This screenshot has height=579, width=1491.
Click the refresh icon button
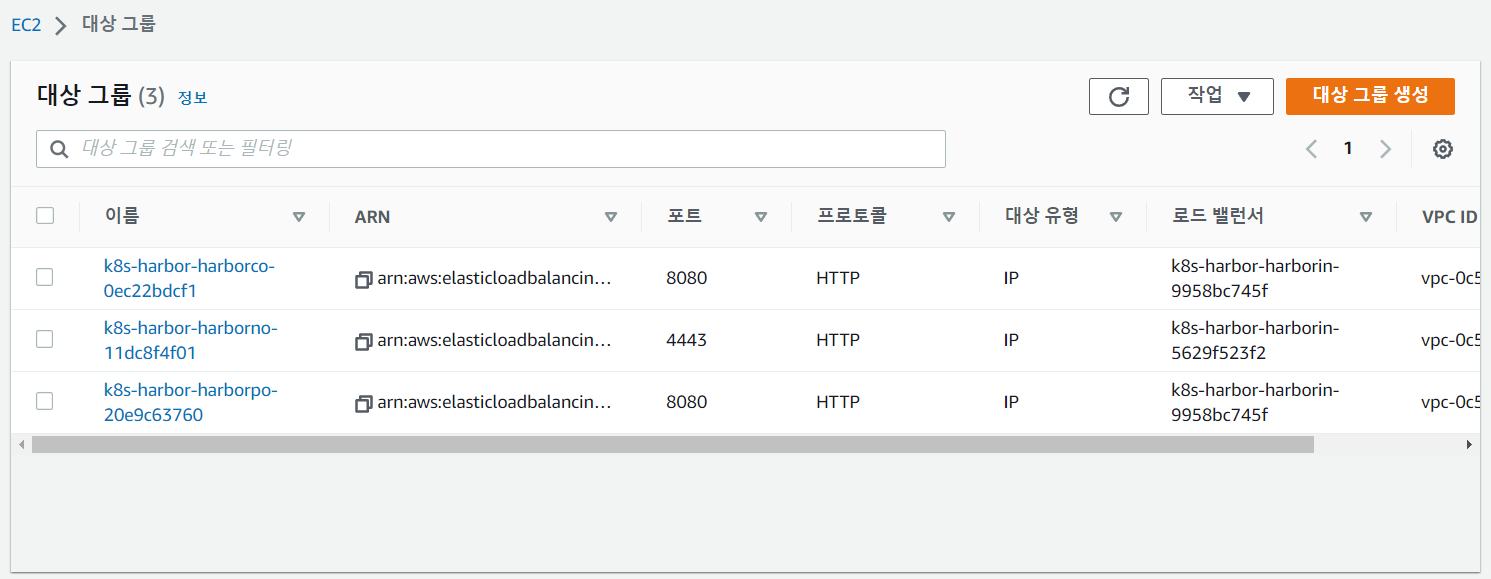point(1118,96)
